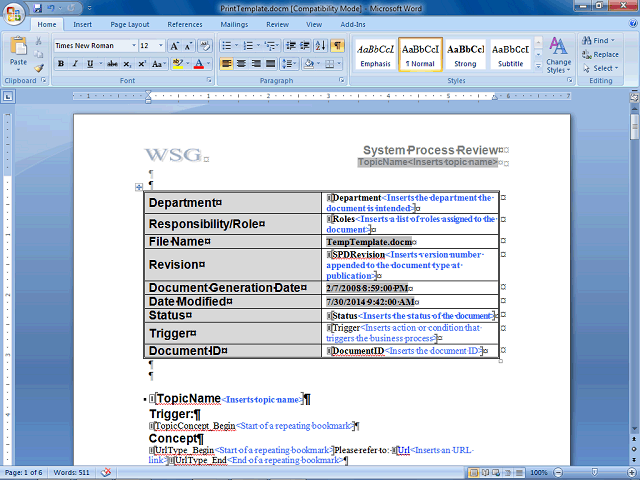This screenshot has width=640, height=480.
Task: Open Font dialog launcher
Action: pyautogui.click(x=209, y=80)
